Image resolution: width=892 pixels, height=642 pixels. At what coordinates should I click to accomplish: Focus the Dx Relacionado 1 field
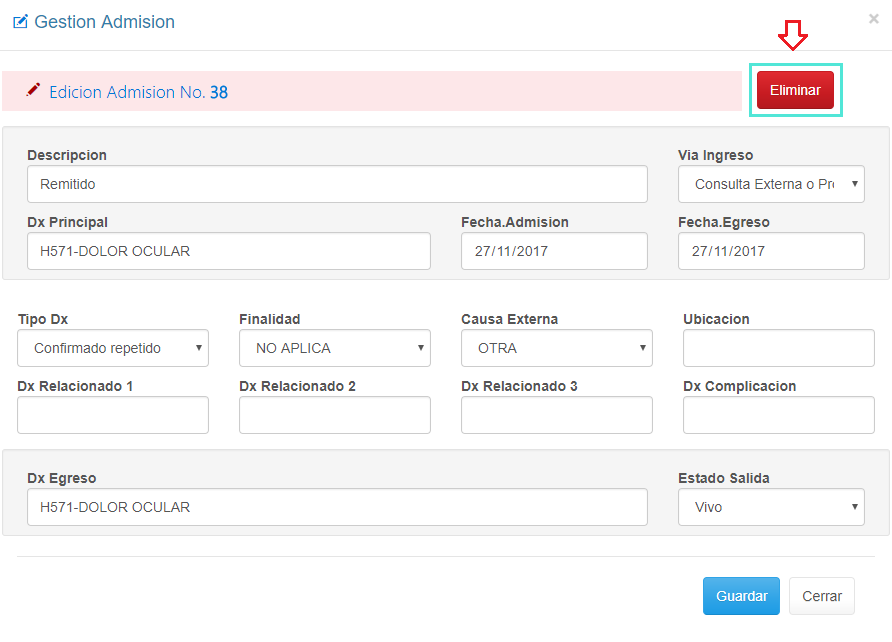pyautogui.click(x=113, y=415)
